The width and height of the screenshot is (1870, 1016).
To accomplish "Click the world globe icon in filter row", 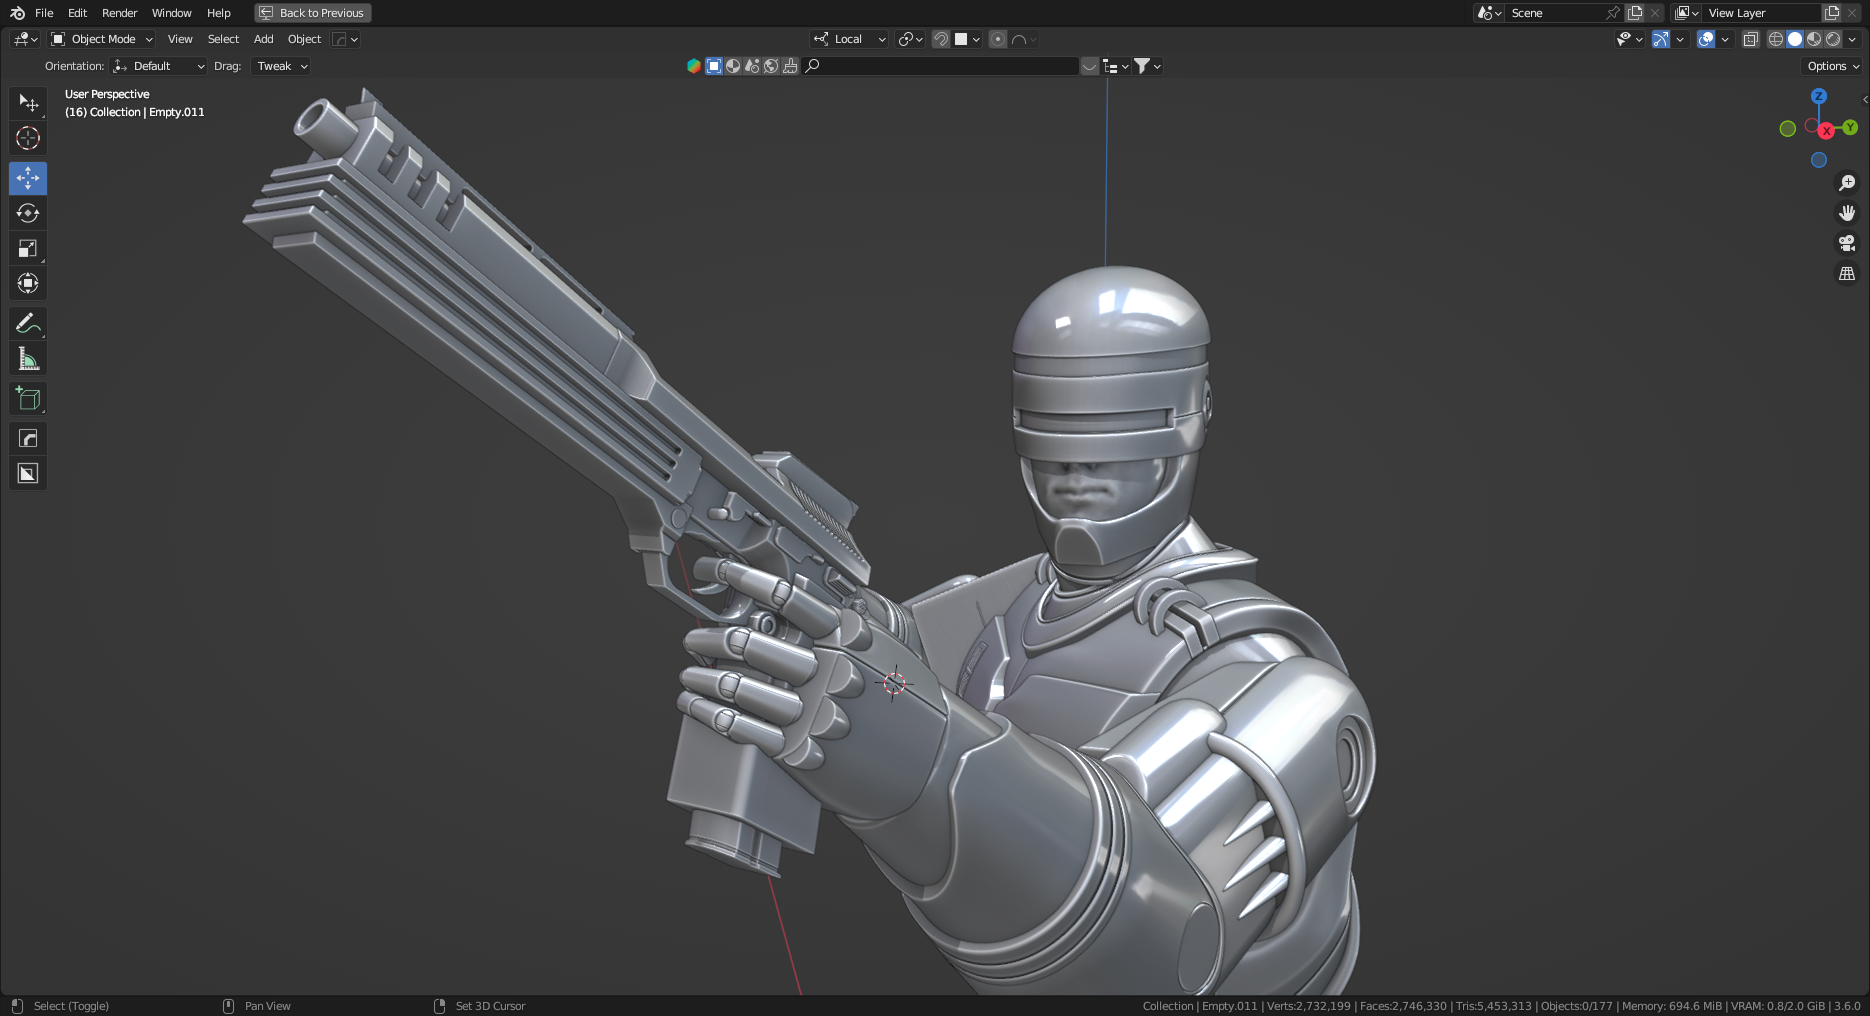I will (771, 66).
